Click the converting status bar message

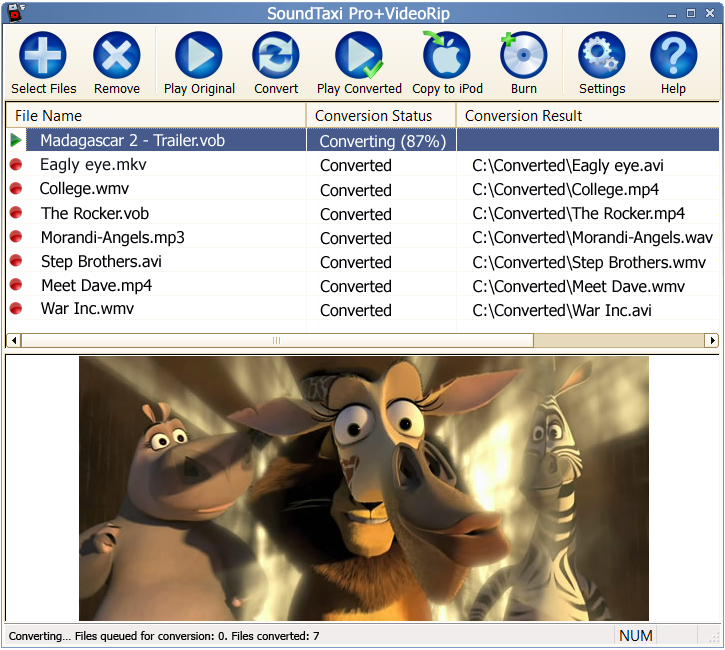pyautogui.click(x=164, y=636)
